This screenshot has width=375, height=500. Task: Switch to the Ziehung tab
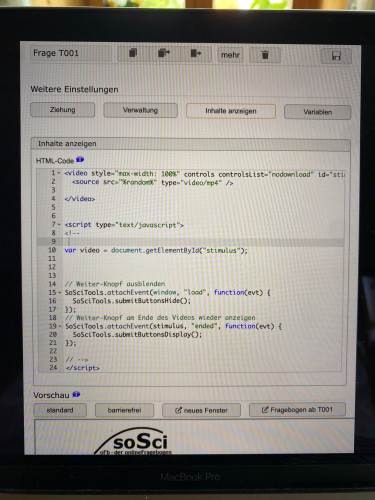click(x=62, y=110)
